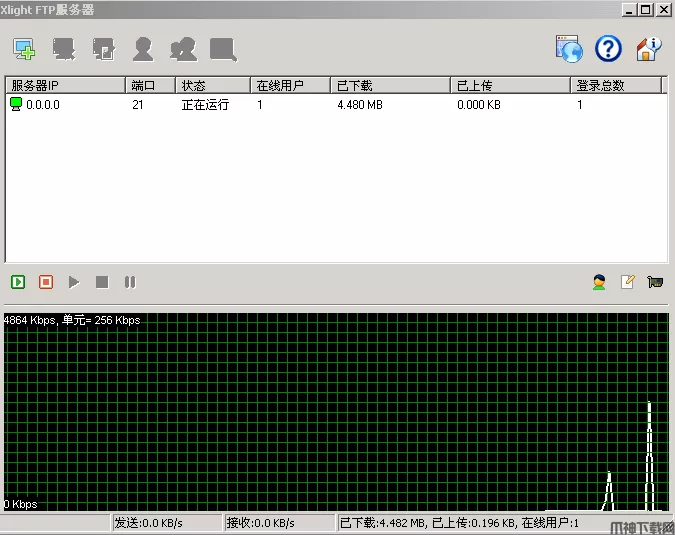Click the gray play server button
The width and height of the screenshot is (675, 535).
pos(74,282)
